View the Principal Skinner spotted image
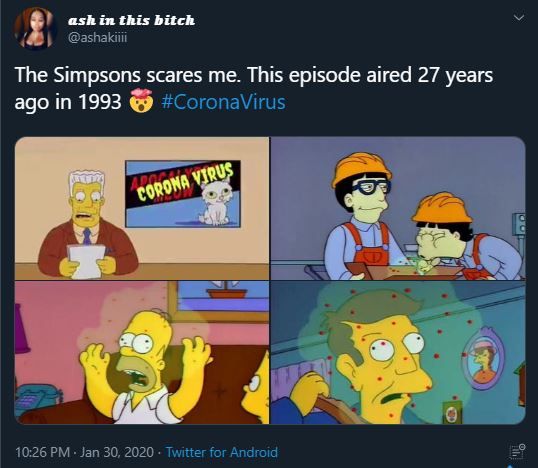This screenshot has width=538, height=468. 398,353
